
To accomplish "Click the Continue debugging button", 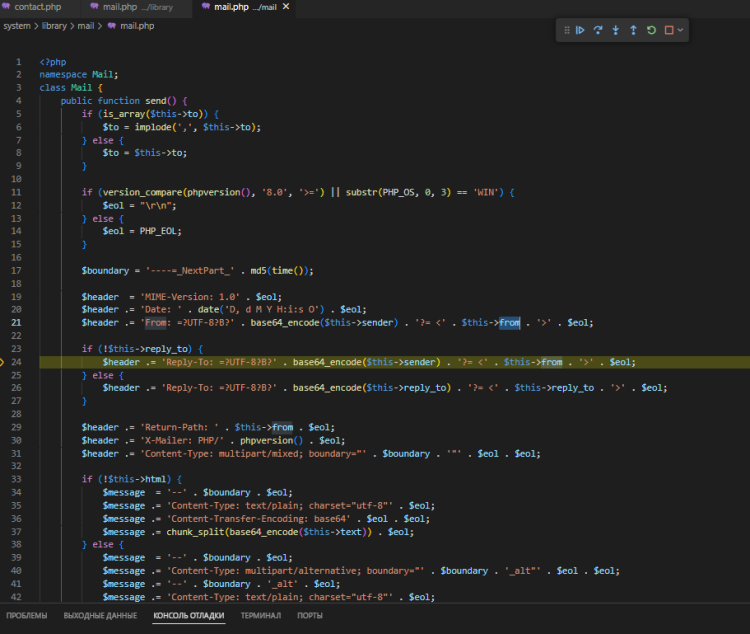I will pos(580,31).
